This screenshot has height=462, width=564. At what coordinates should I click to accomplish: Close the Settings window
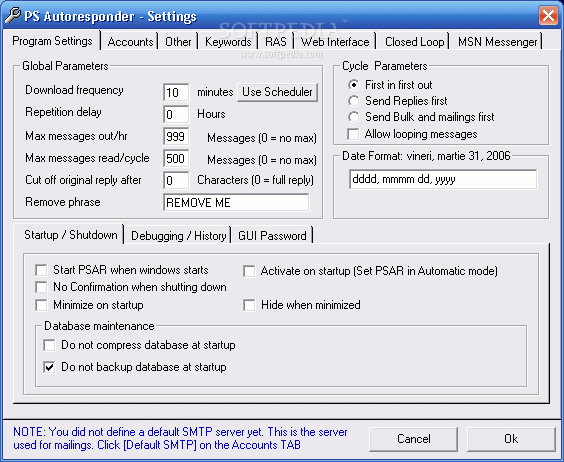[548, 15]
